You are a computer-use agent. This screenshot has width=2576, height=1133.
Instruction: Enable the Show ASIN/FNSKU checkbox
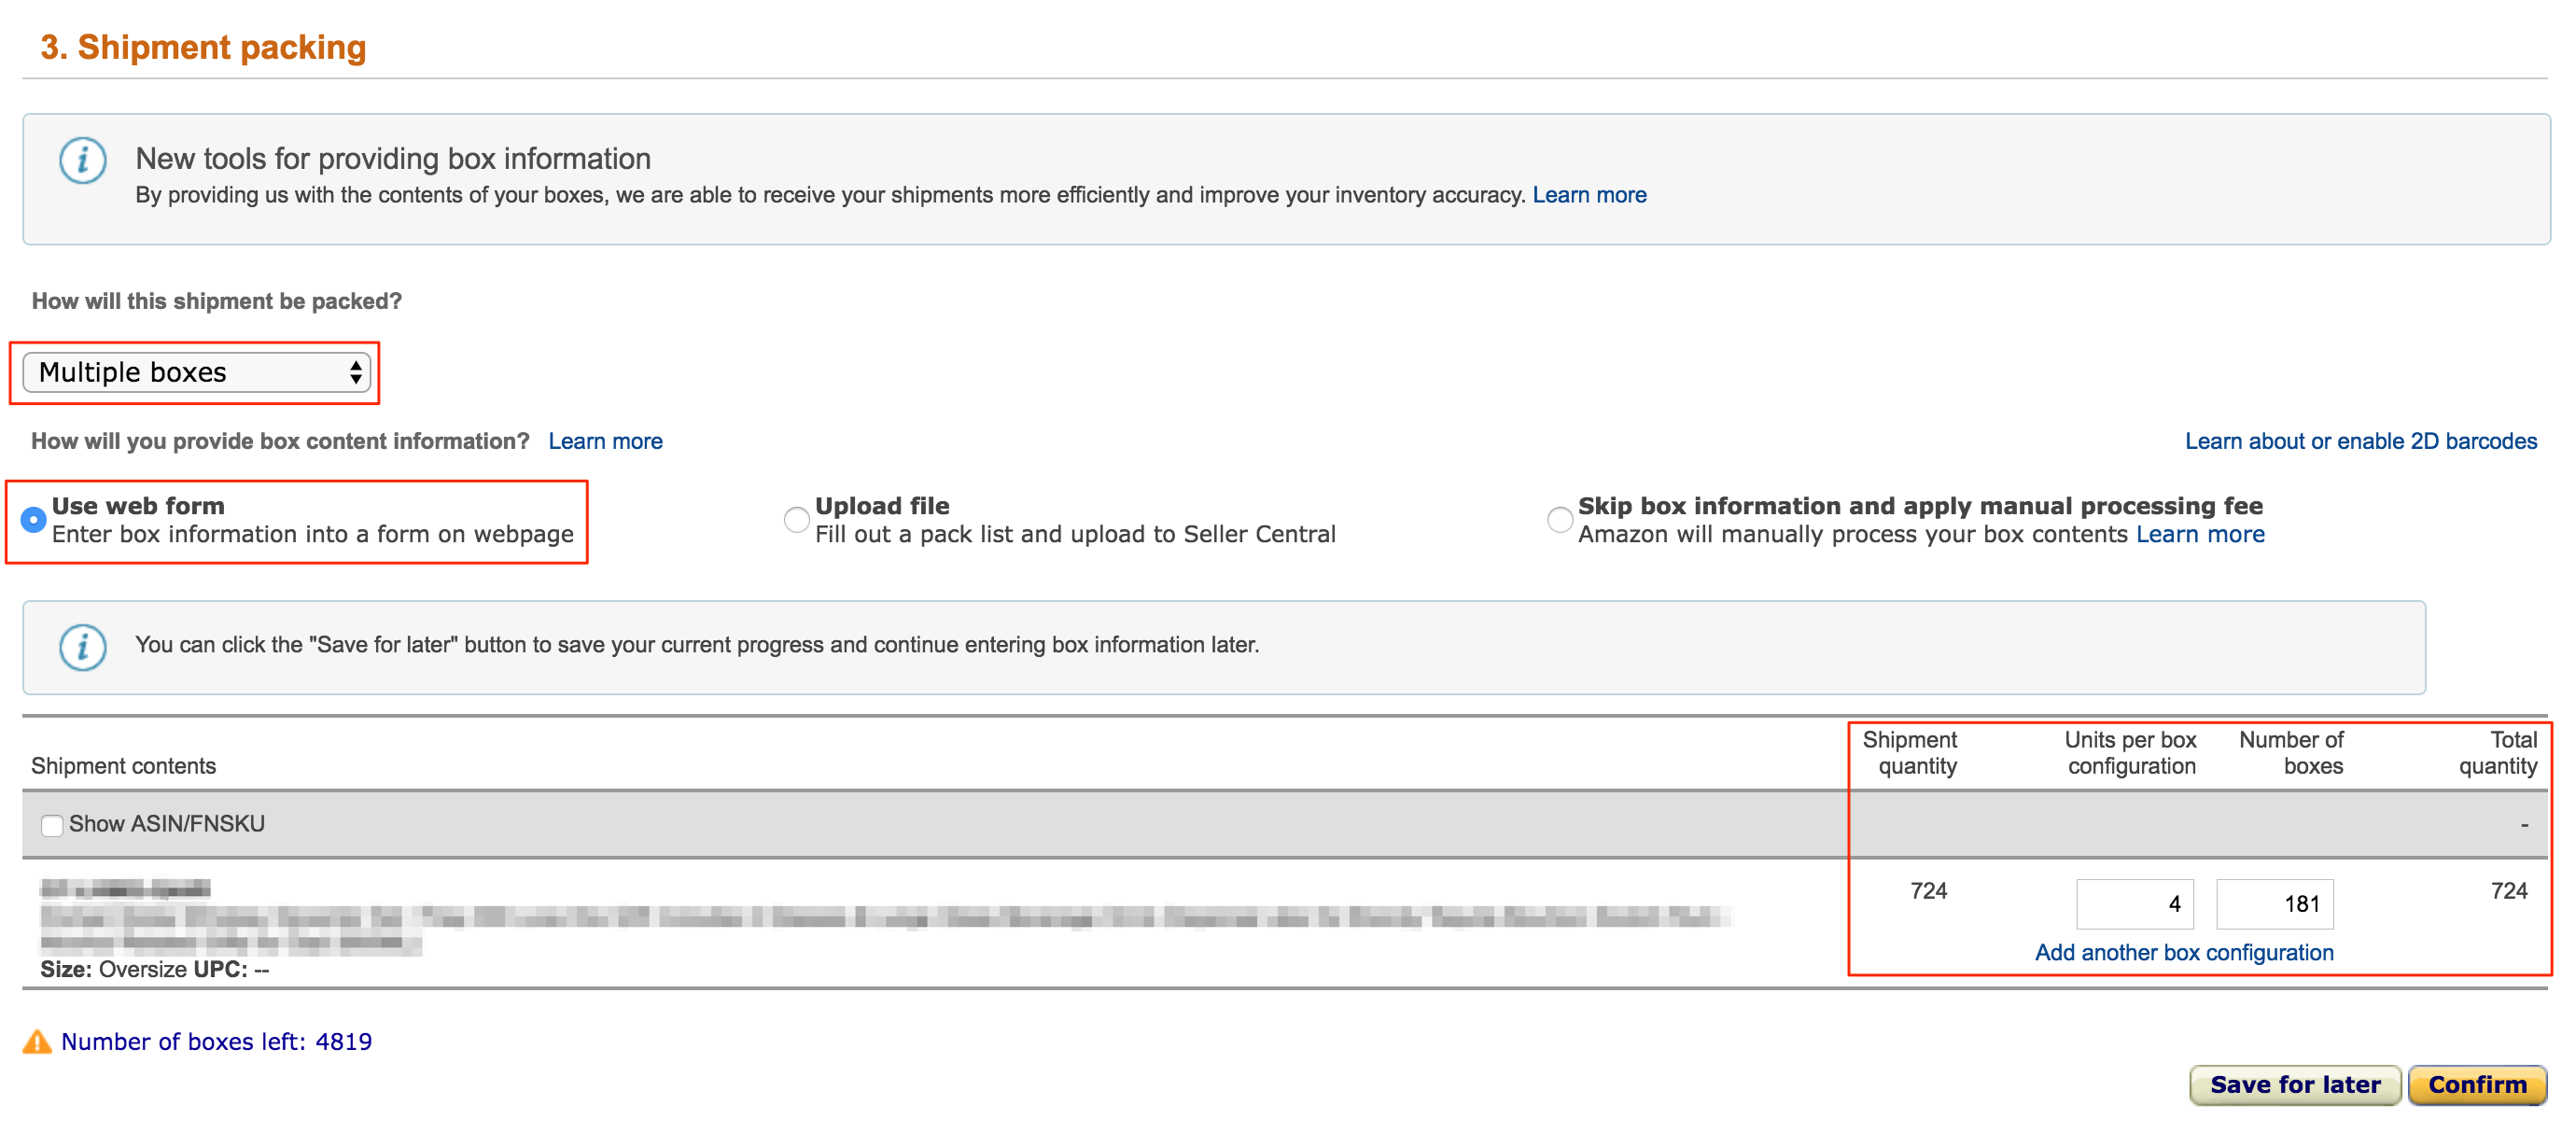pyautogui.click(x=52, y=825)
